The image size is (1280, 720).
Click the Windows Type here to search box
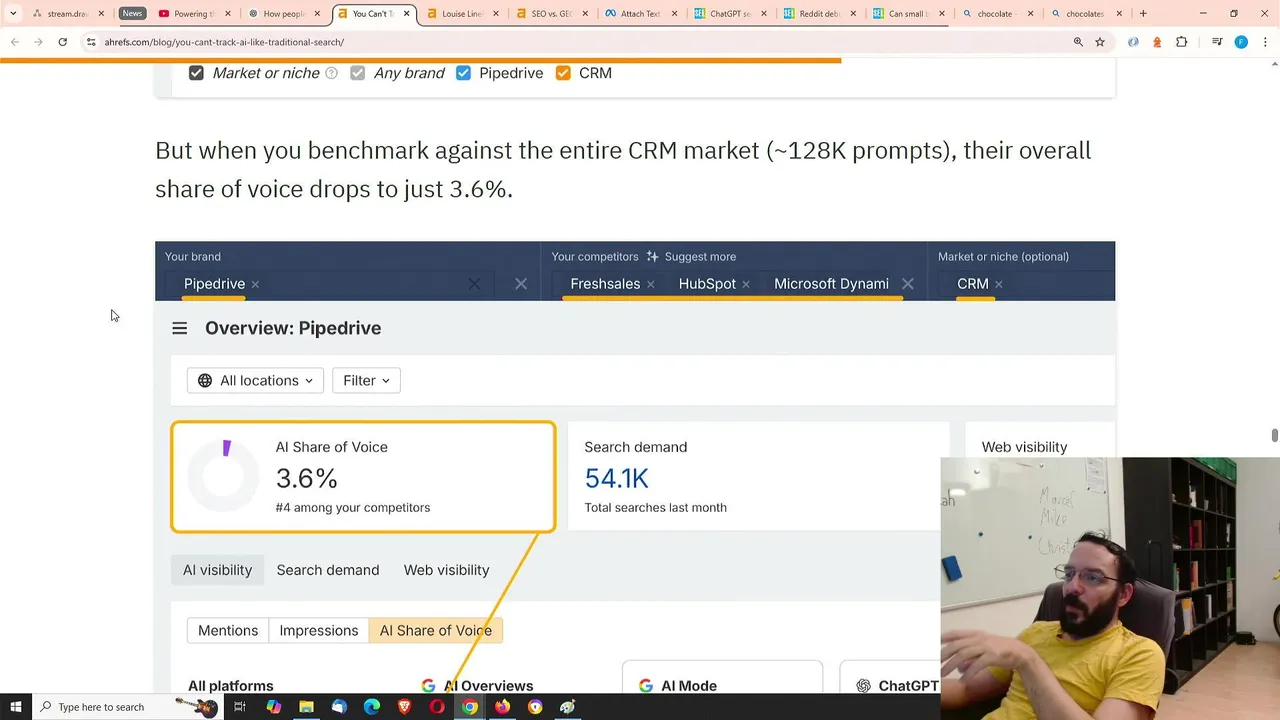pyautogui.click(x=128, y=707)
